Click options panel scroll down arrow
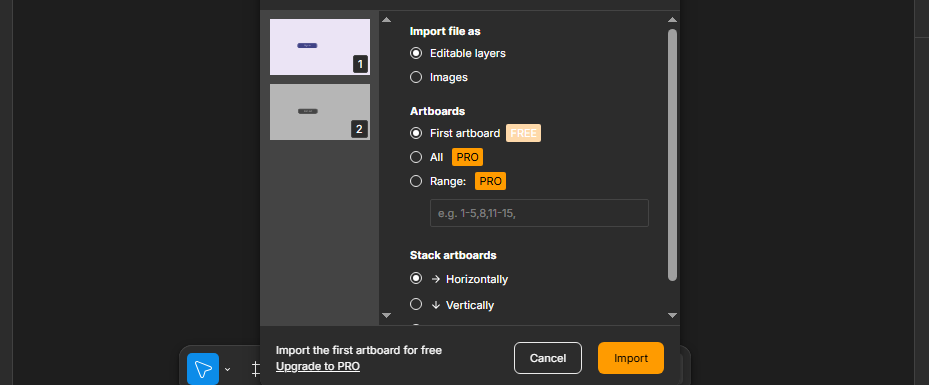Image resolution: width=929 pixels, height=385 pixels. 672,316
